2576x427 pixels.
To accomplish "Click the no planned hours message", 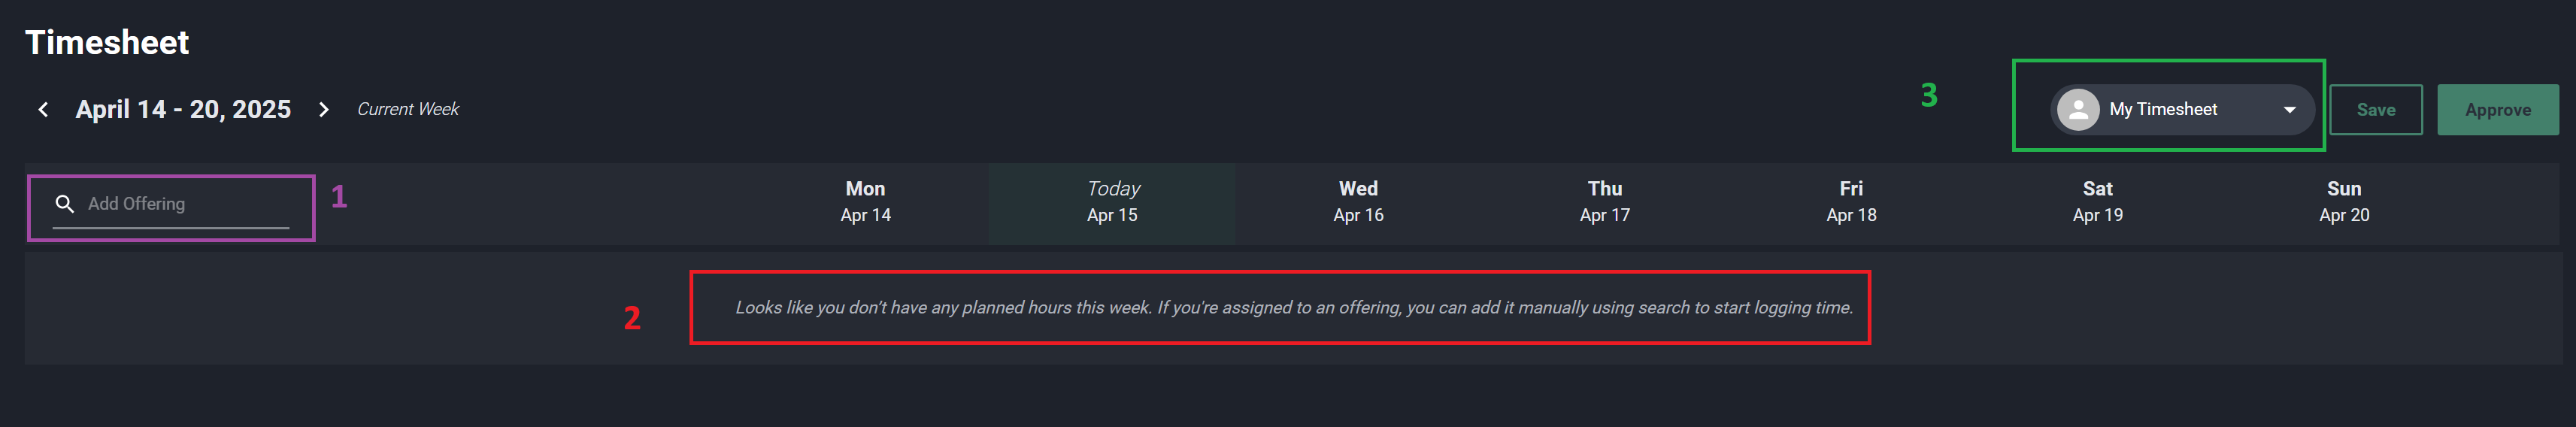I will 1294,308.
